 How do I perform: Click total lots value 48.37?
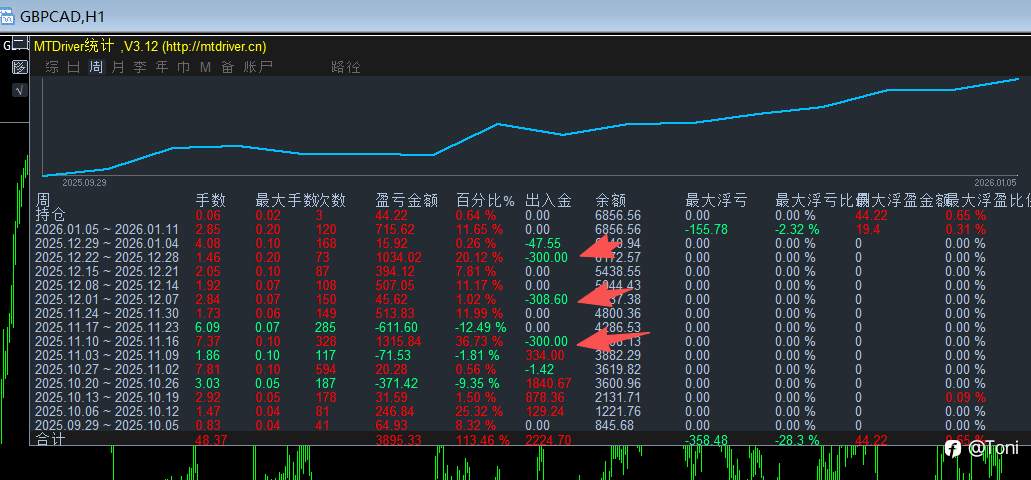pyautogui.click(x=211, y=440)
